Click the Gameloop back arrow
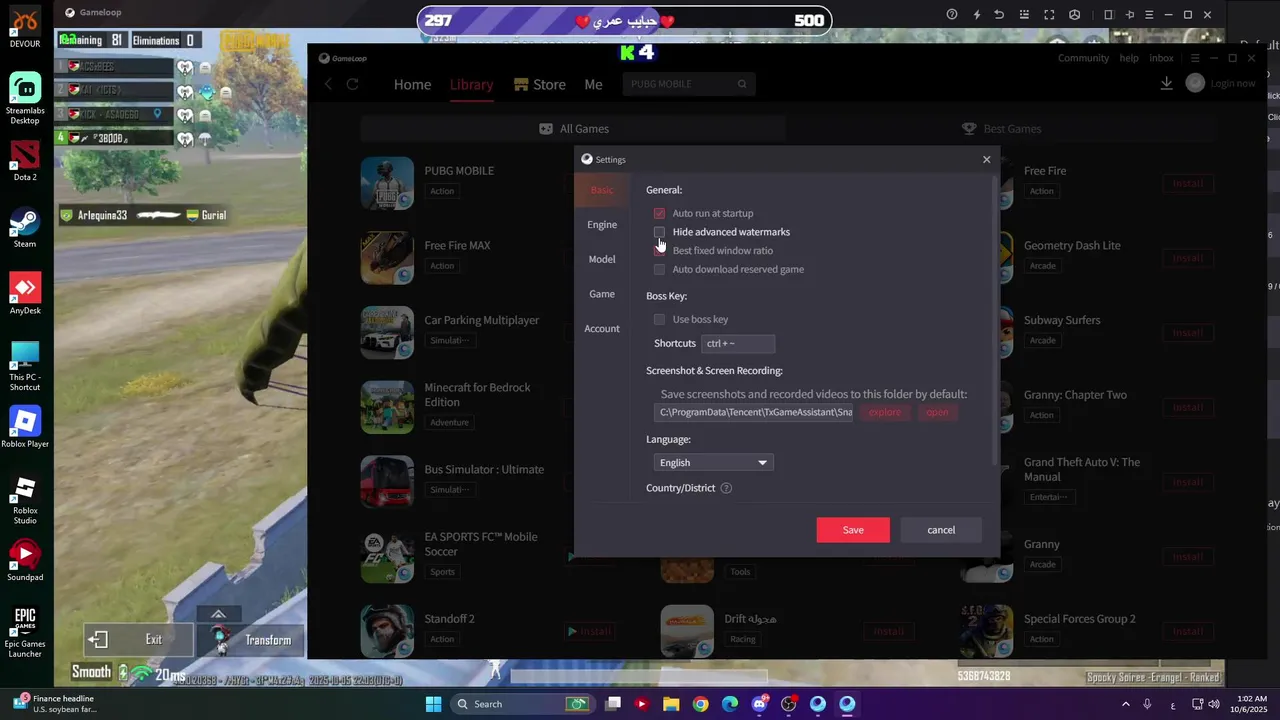Screen dimensions: 1280x720 pos(328,84)
